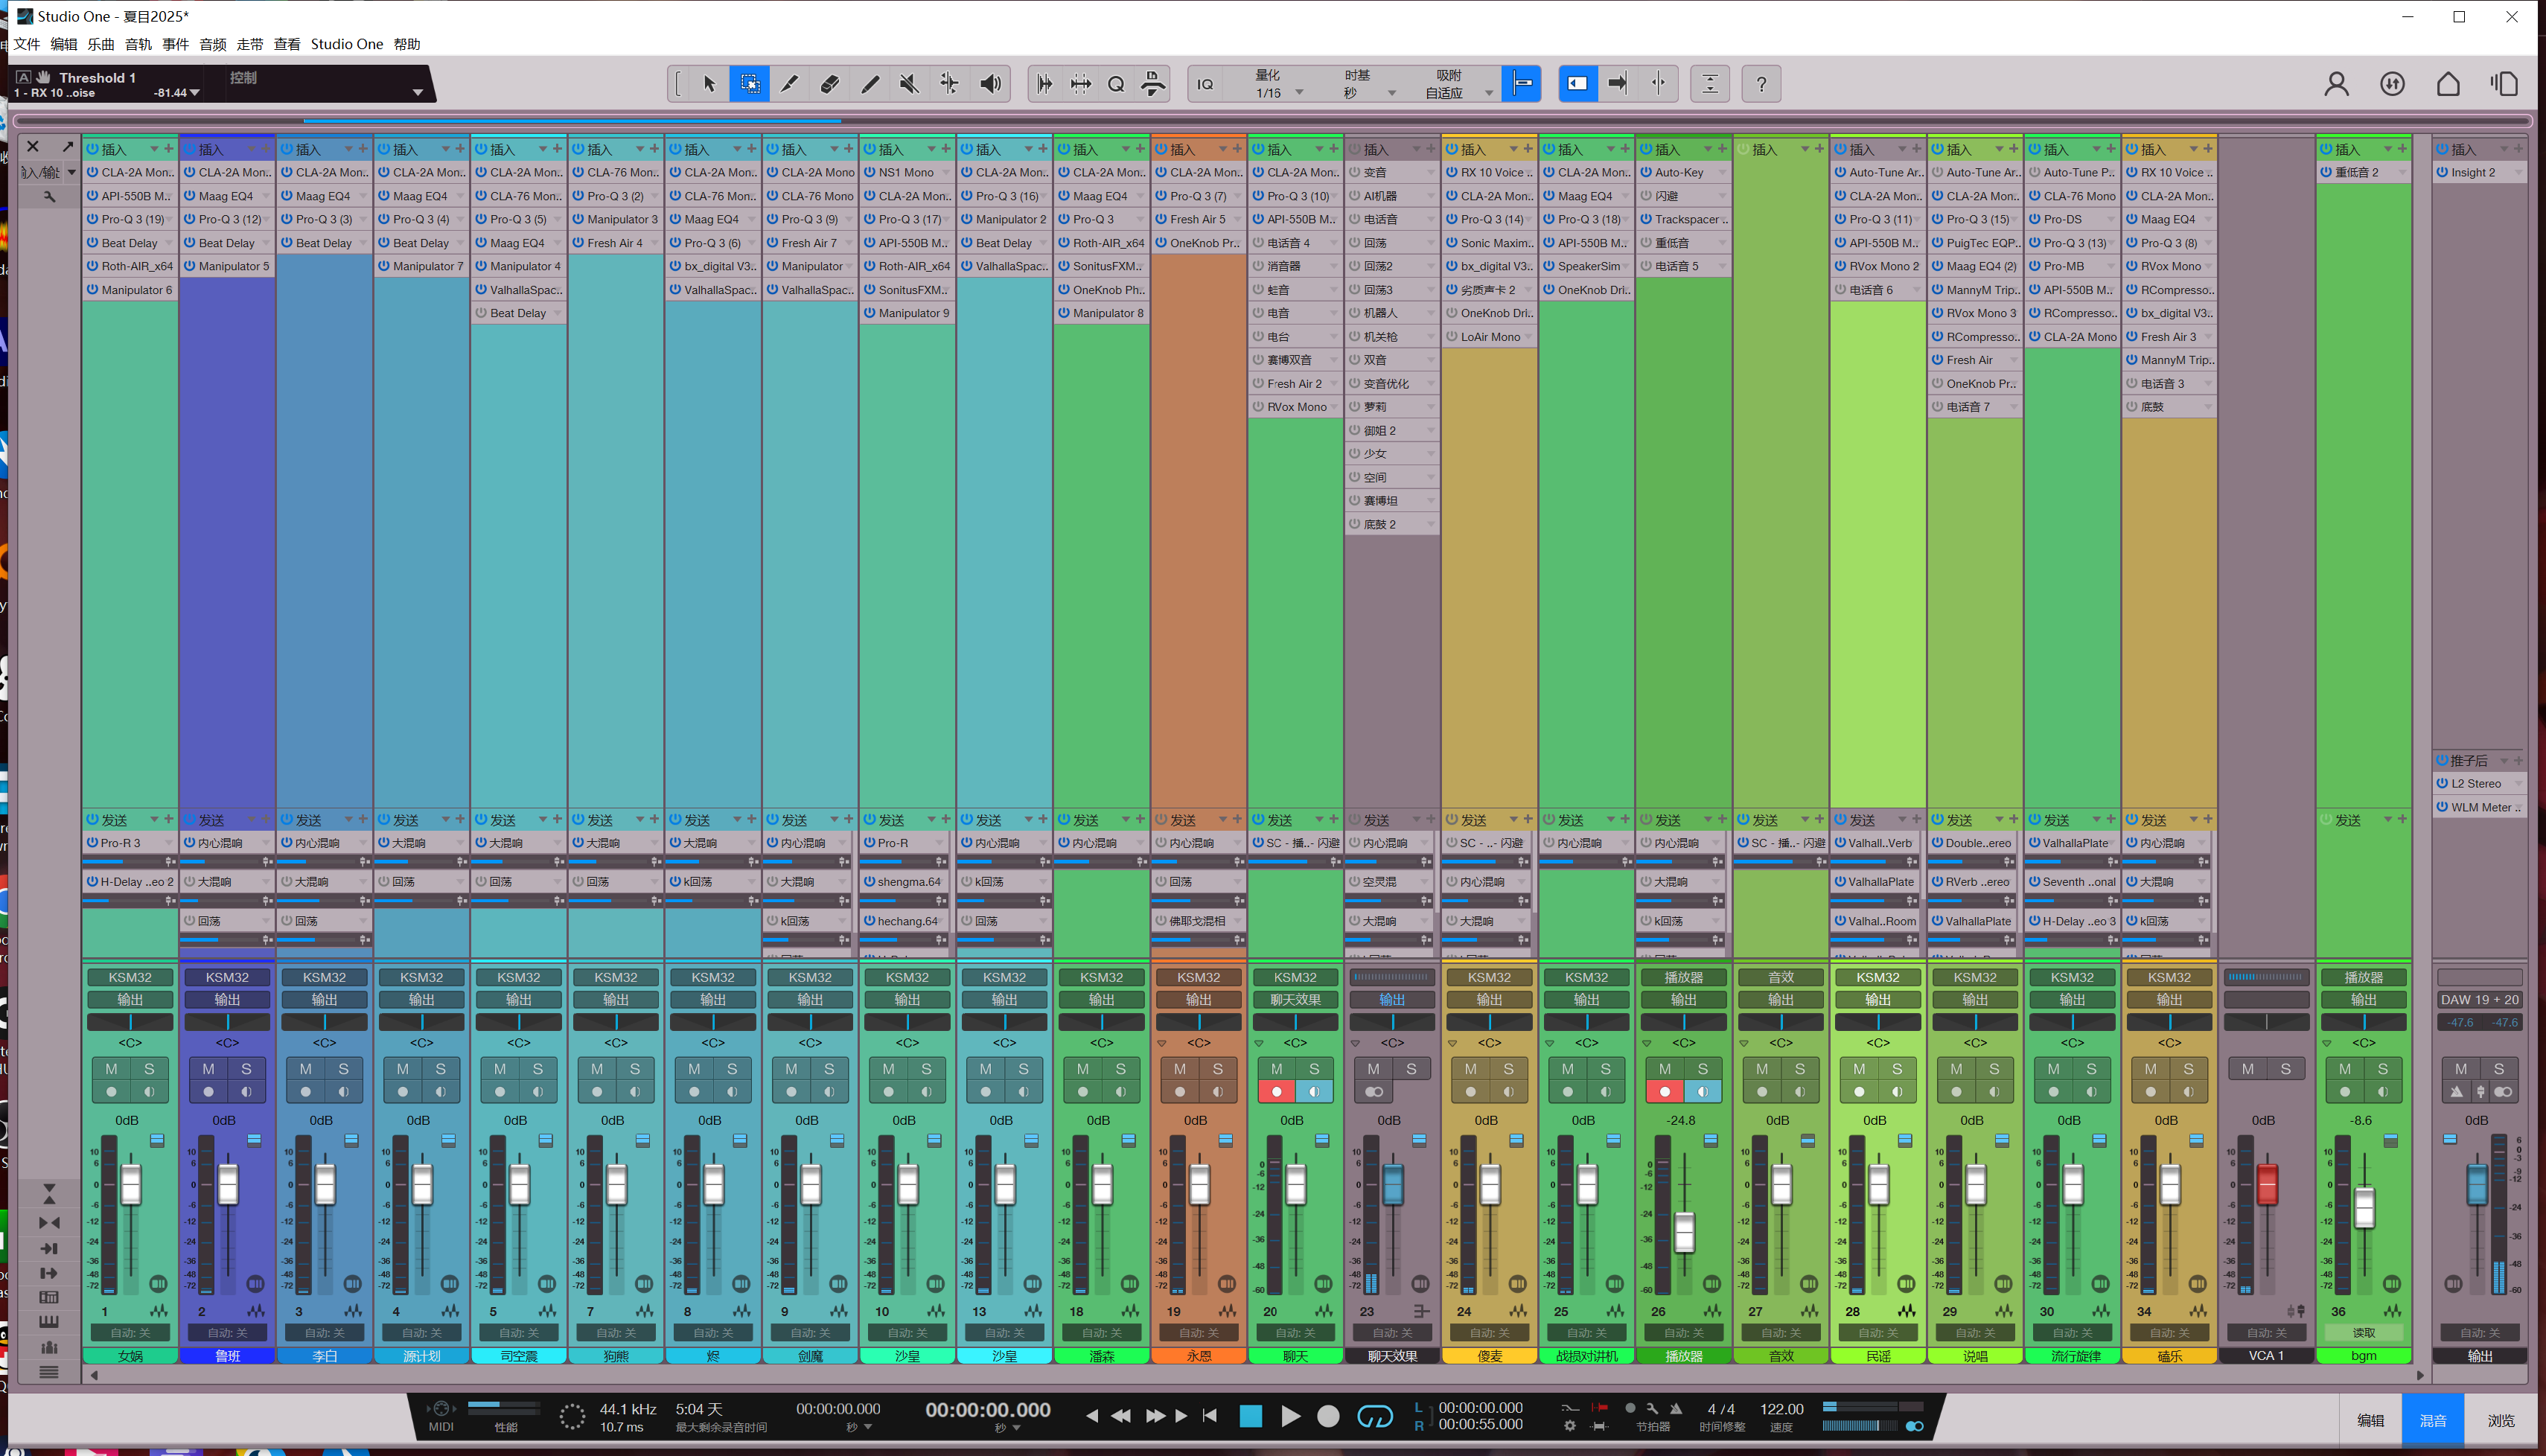Open the 编辑 menu
The height and width of the screenshot is (1456, 2546).
click(x=64, y=44)
